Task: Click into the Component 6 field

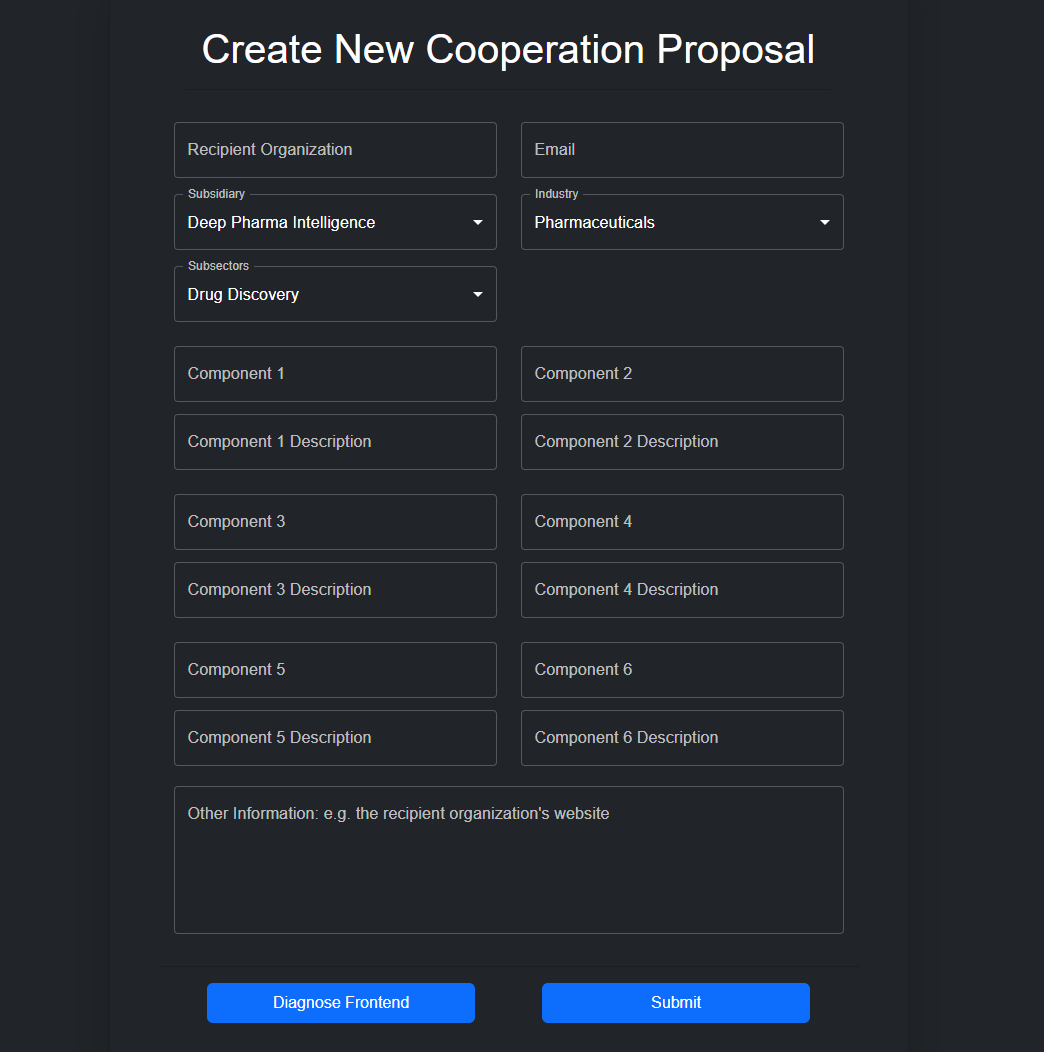Action: 682,670
